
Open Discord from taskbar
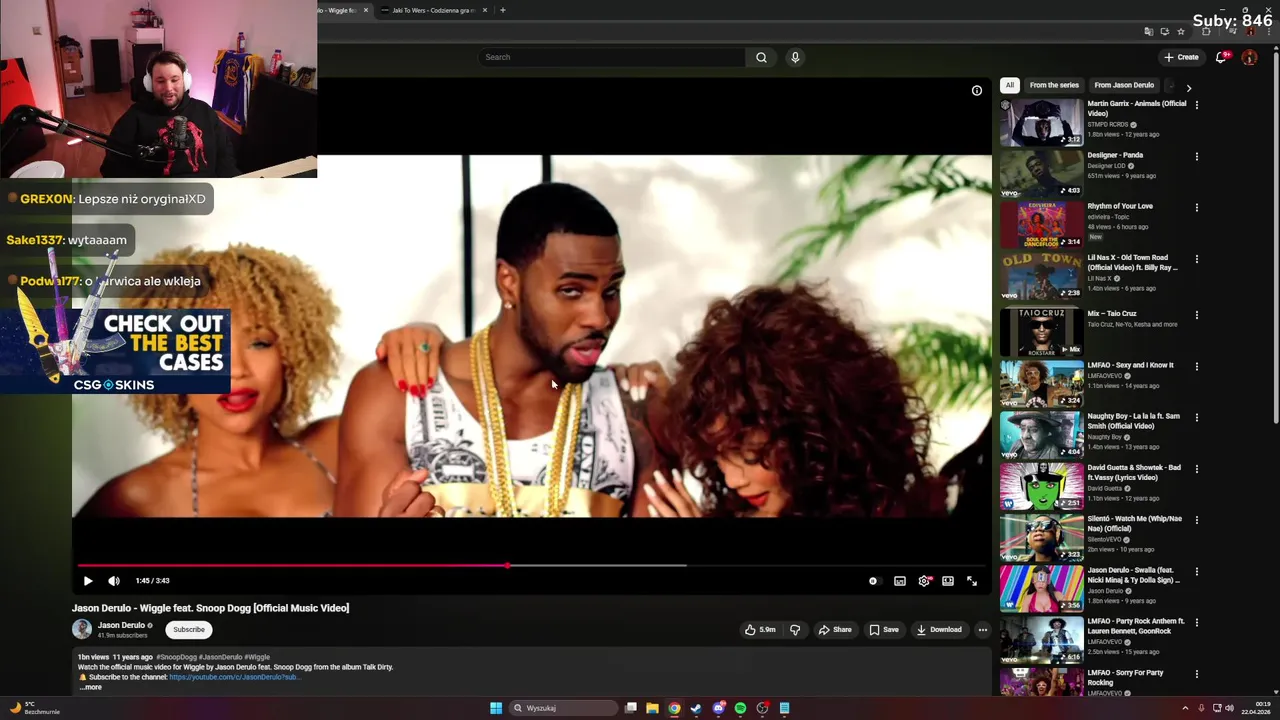[718, 708]
